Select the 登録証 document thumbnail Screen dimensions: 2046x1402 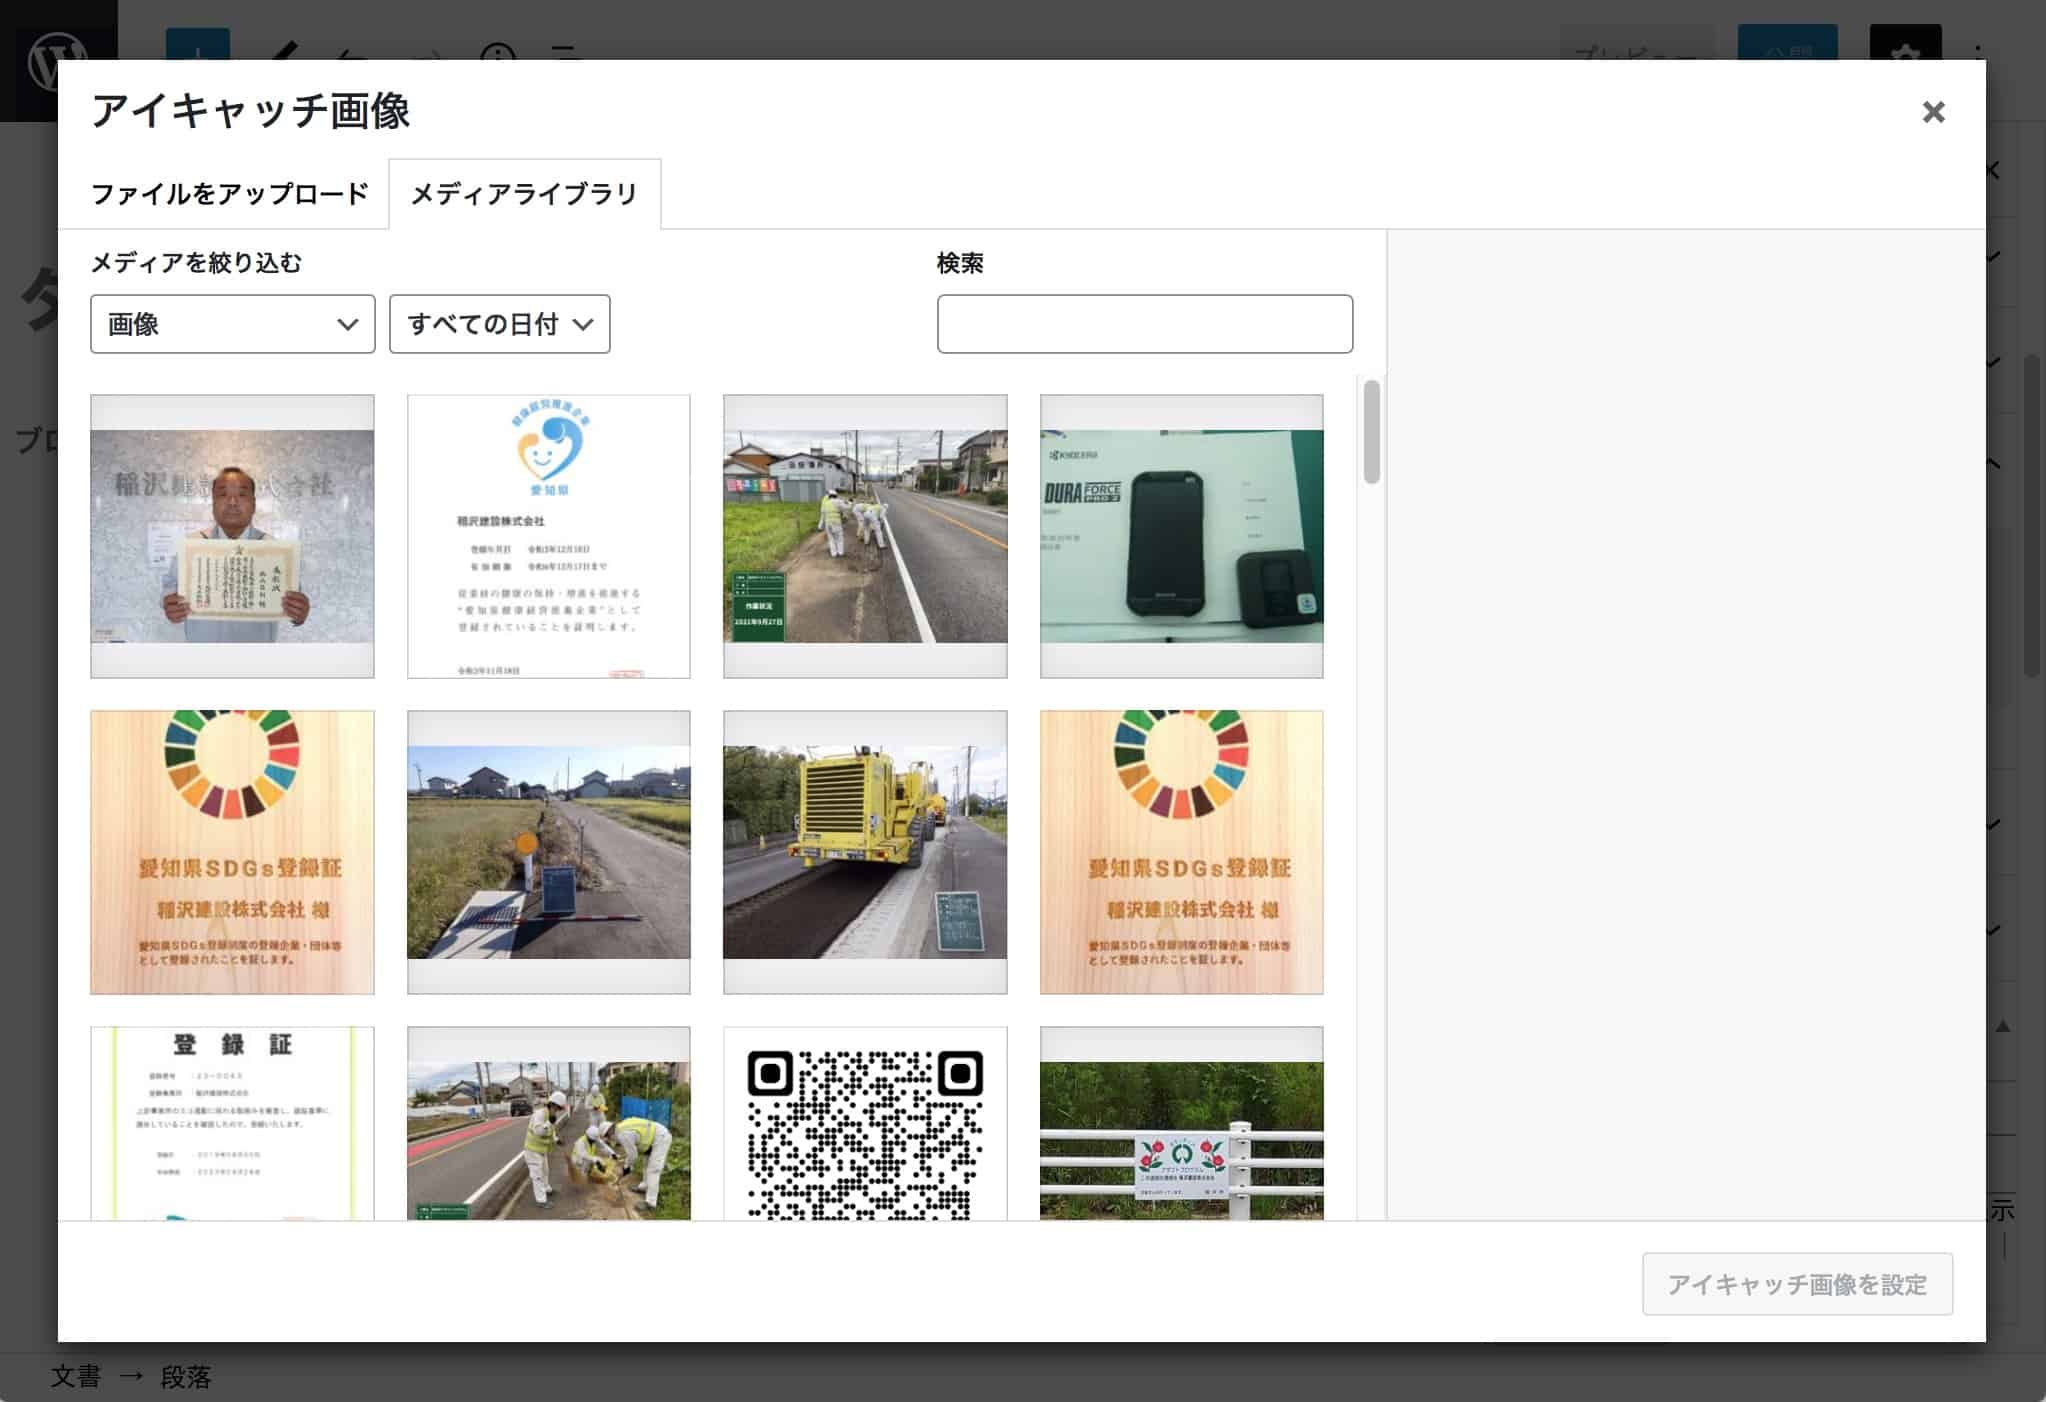233,1123
